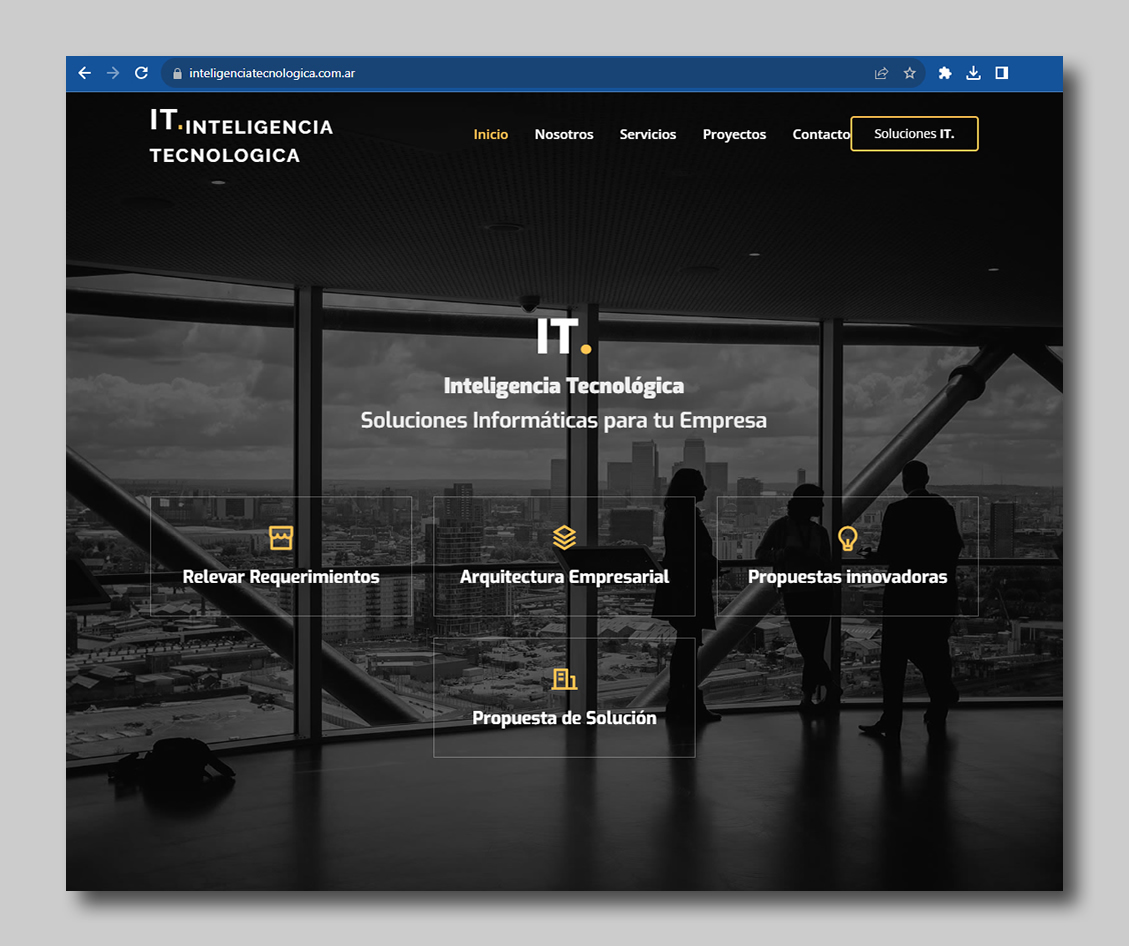Open the Nosotros navigation item

(564, 134)
